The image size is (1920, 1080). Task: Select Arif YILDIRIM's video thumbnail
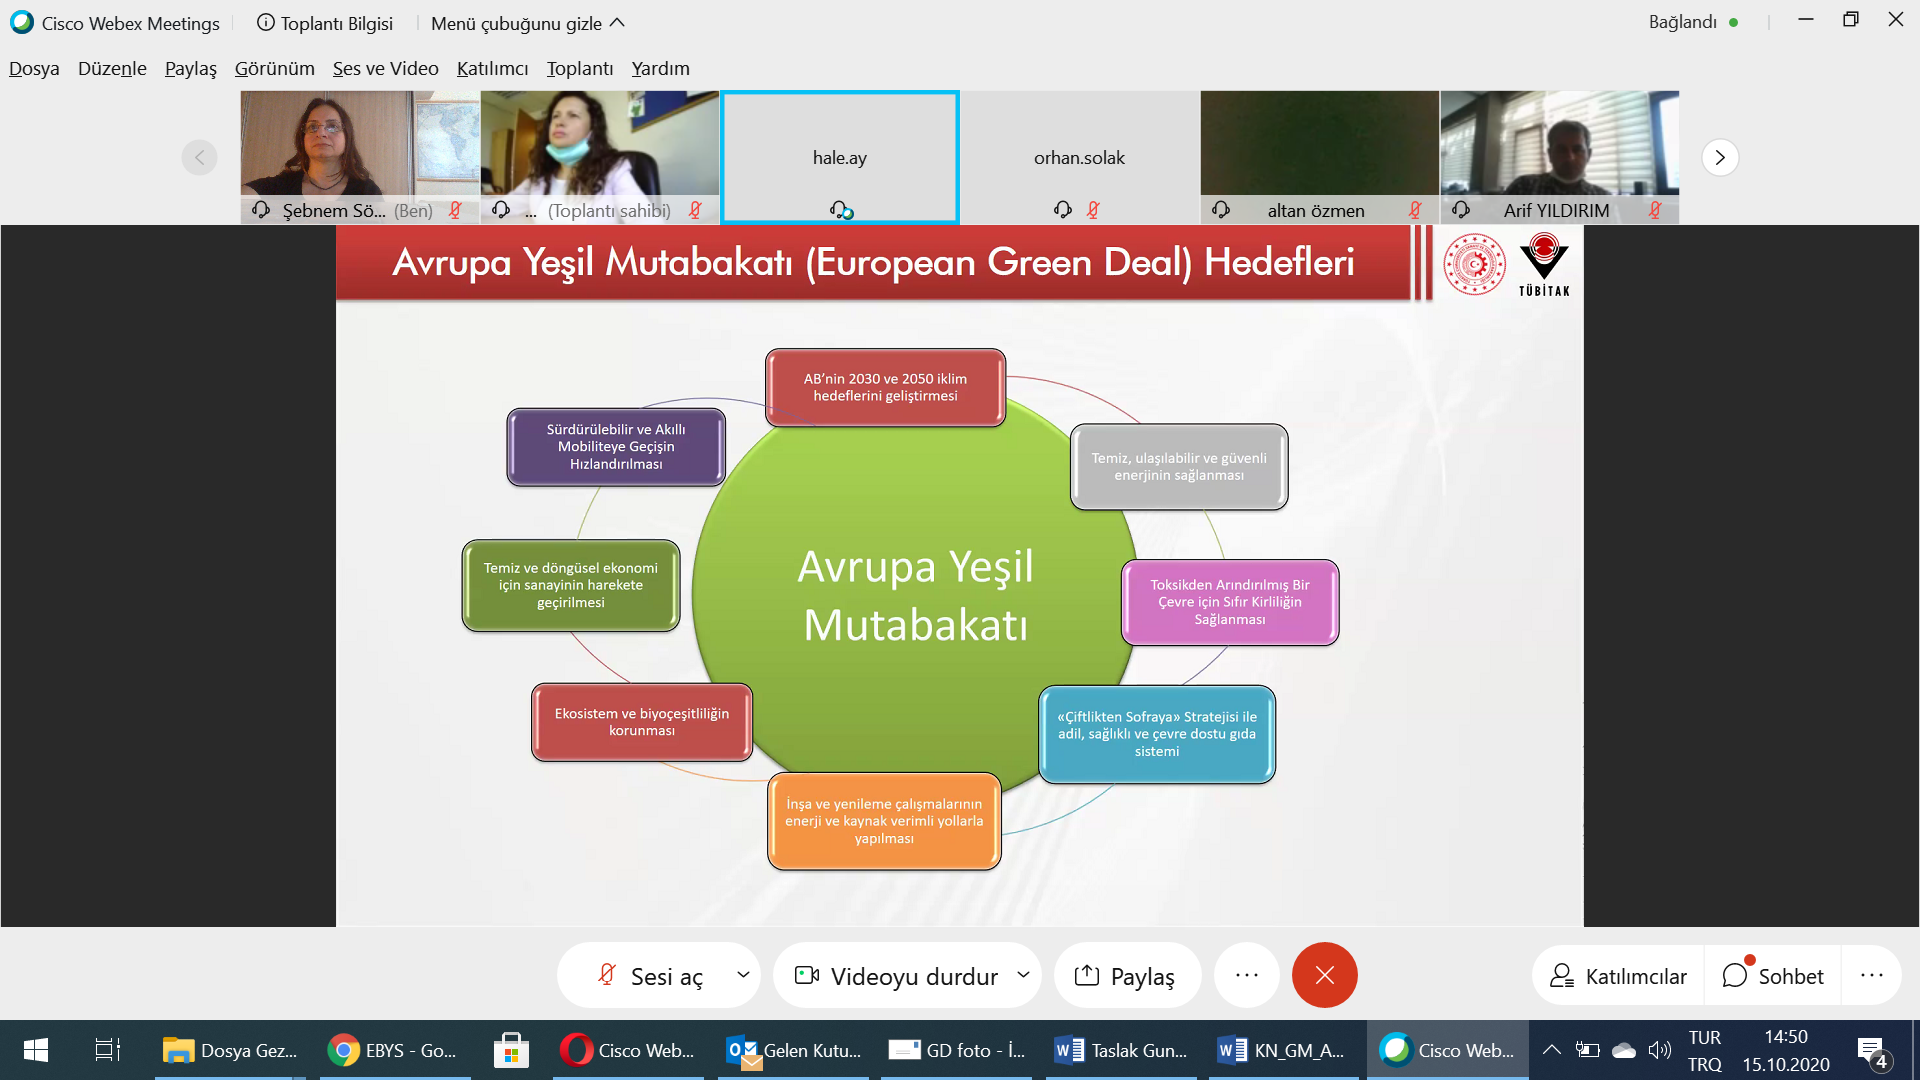[1559, 145]
